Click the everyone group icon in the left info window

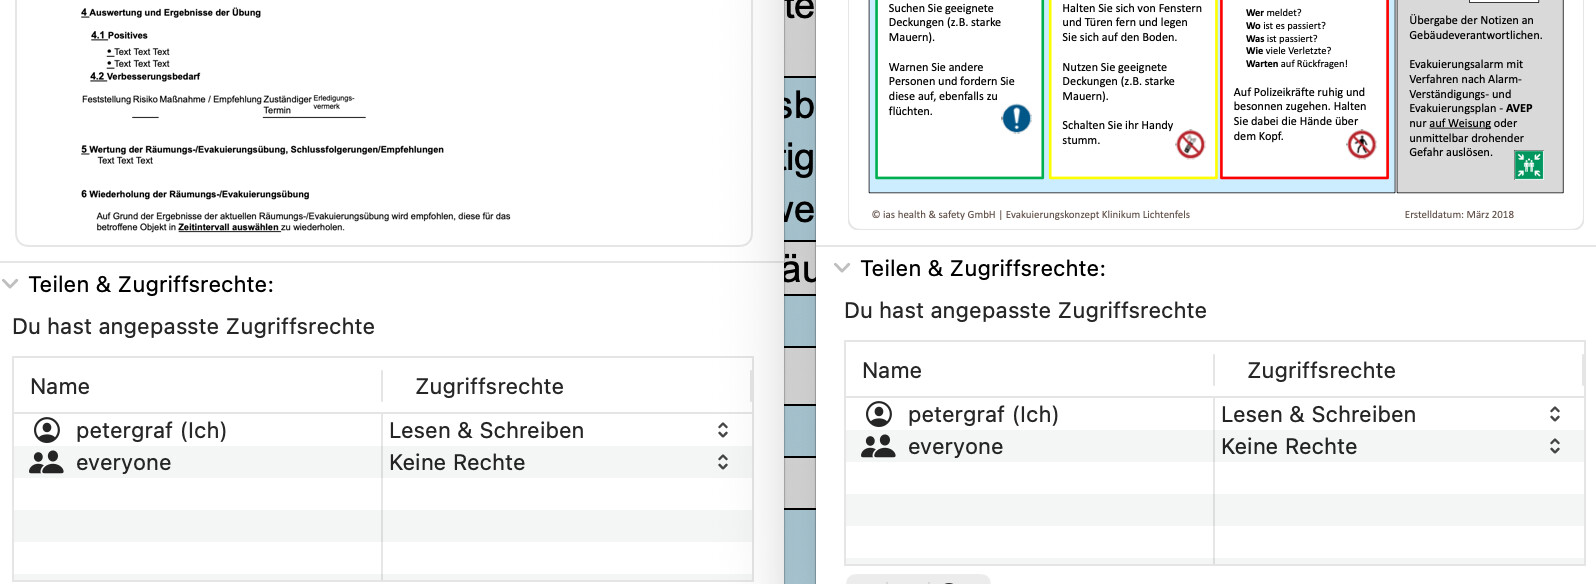point(46,462)
